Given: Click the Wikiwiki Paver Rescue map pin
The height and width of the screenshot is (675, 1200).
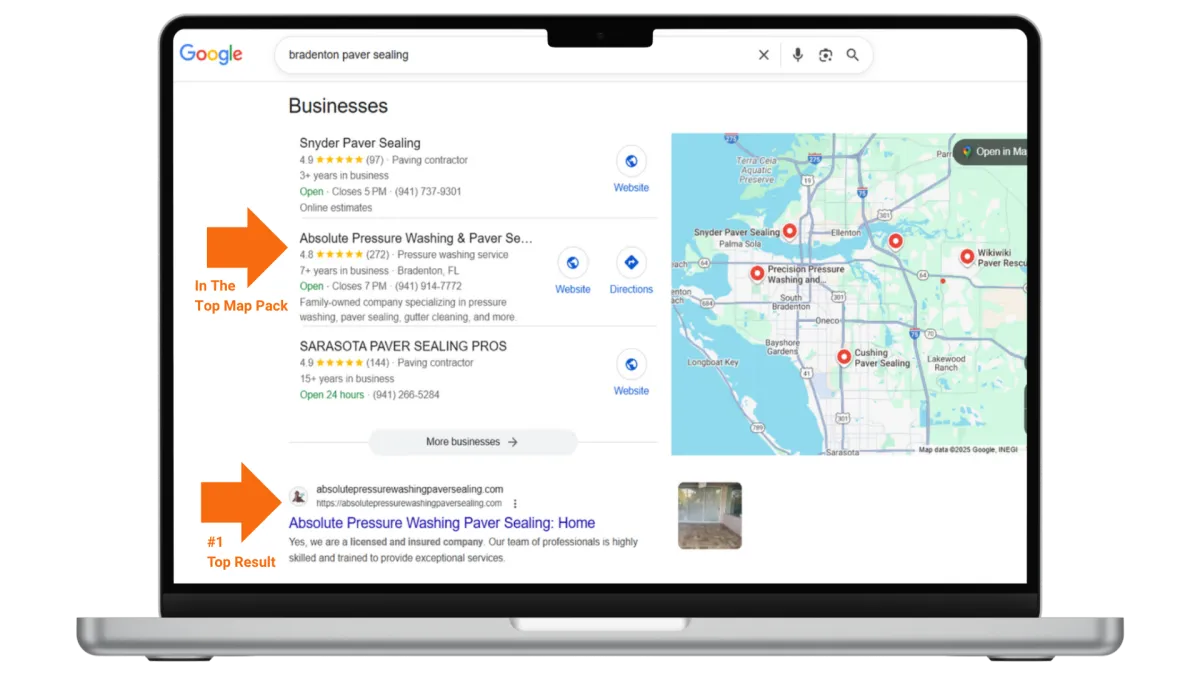Looking at the screenshot, I should tap(967, 257).
